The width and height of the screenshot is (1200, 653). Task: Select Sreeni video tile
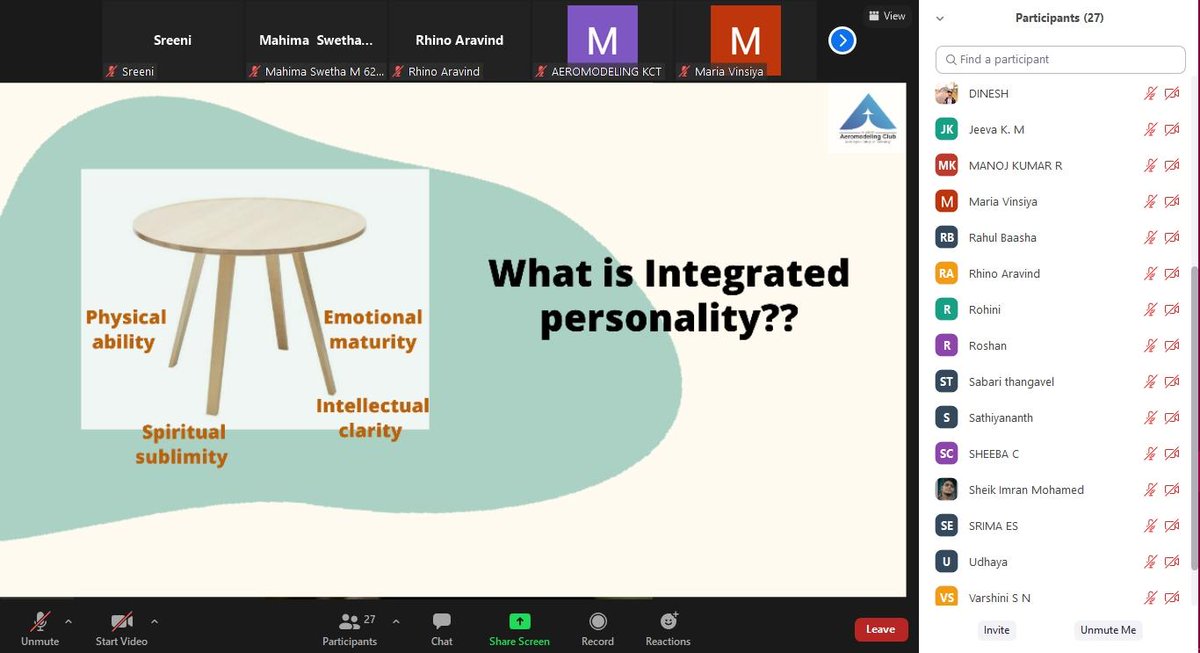tap(173, 40)
